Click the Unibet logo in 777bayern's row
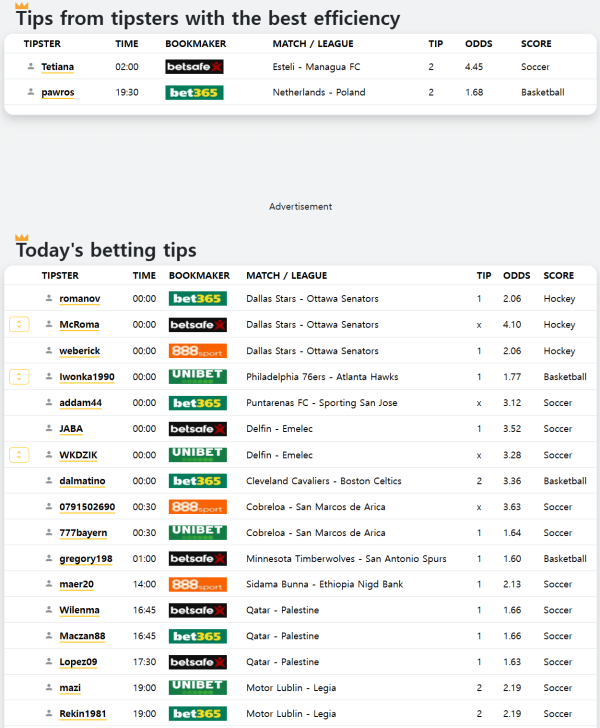The height and width of the screenshot is (728, 600). pyautogui.click(x=197, y=533)
